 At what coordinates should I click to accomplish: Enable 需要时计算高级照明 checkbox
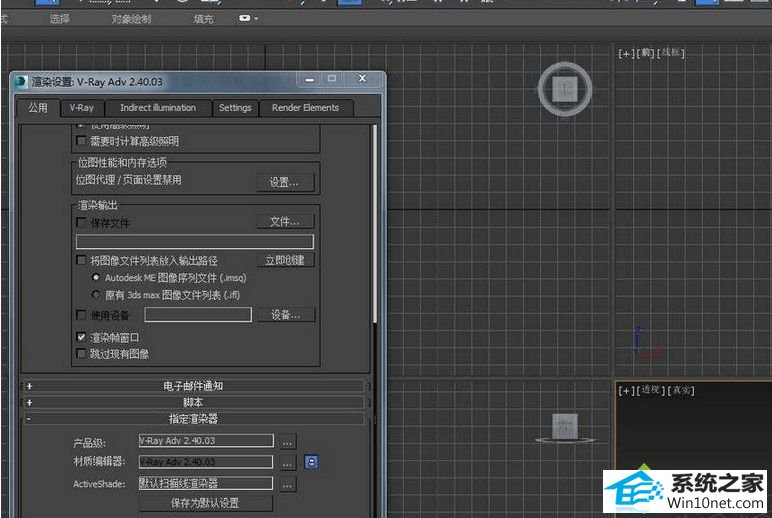[81, 141]
